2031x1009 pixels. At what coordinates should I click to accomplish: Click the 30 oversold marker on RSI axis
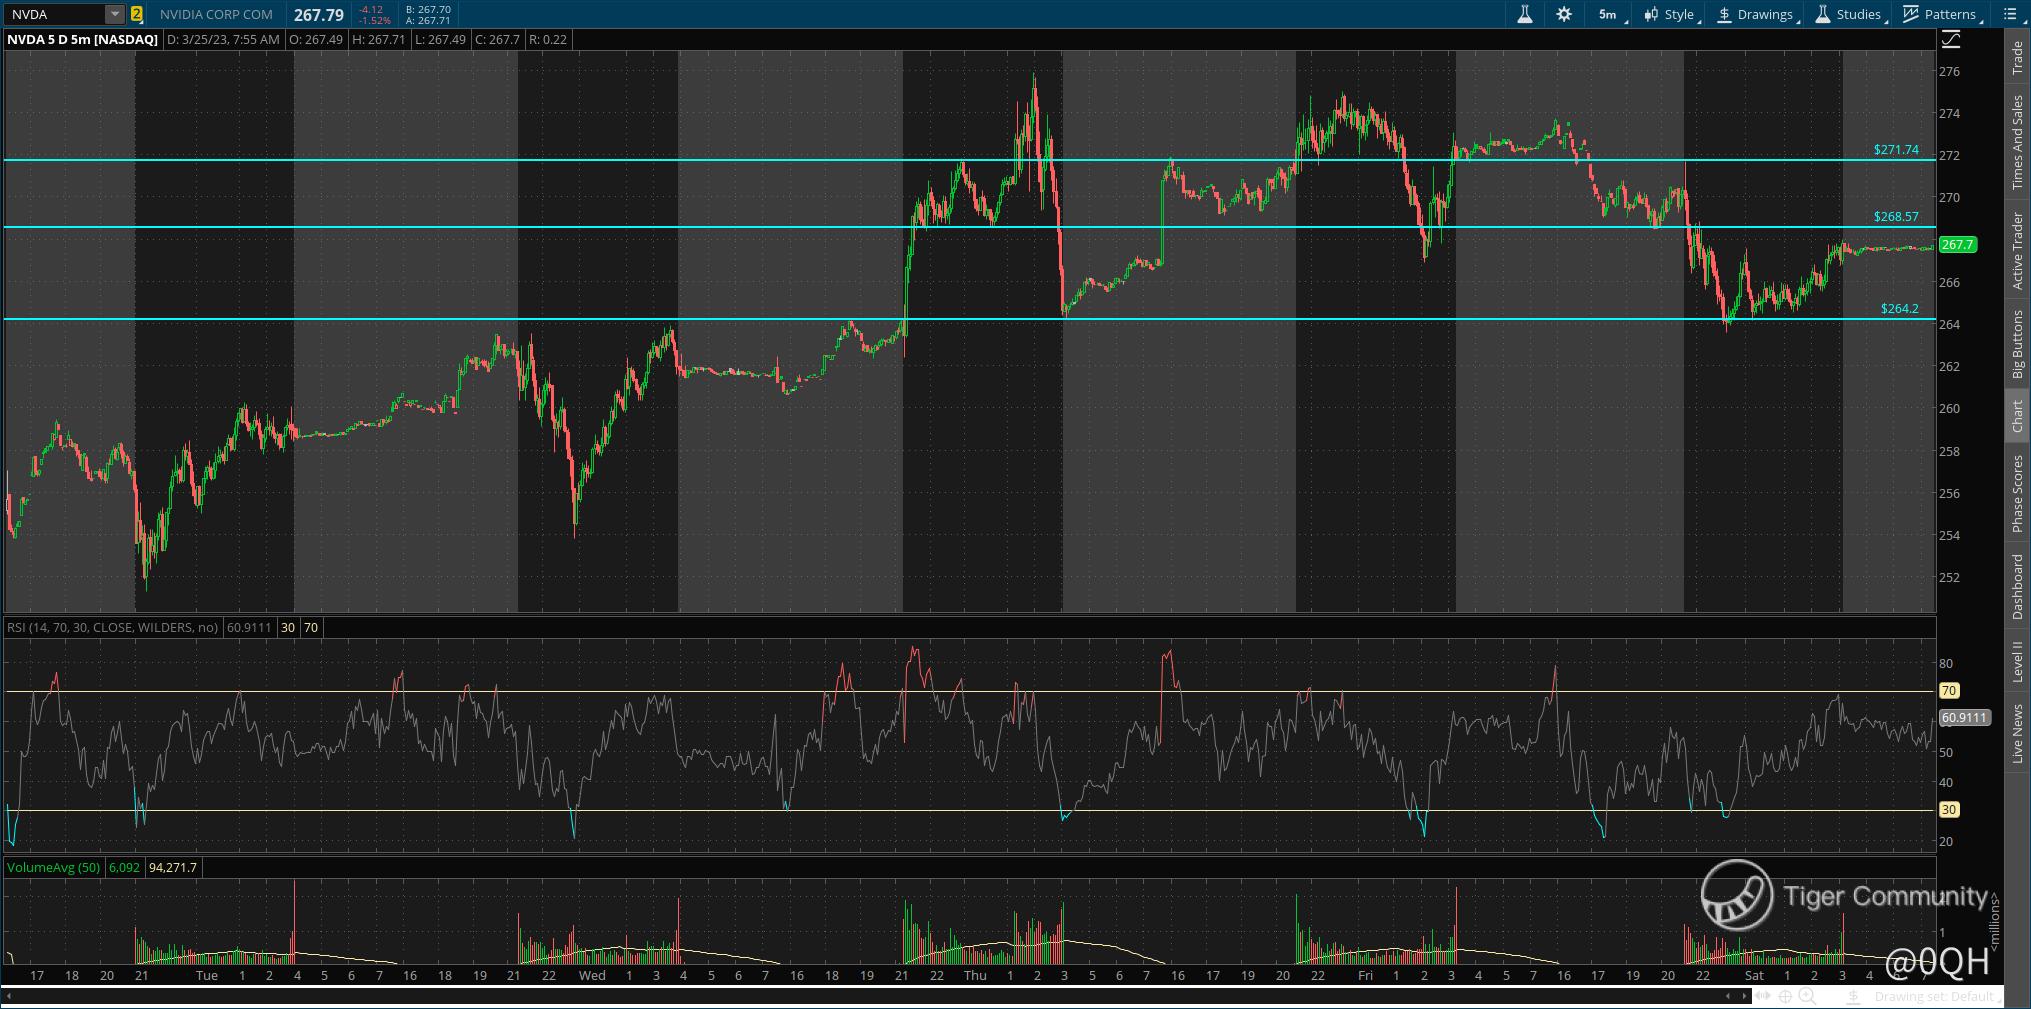pos(1948,809)
